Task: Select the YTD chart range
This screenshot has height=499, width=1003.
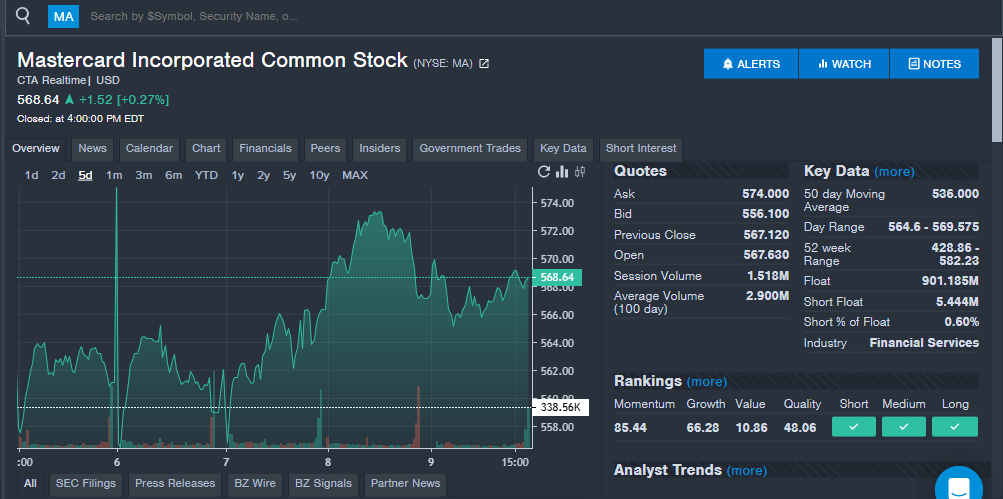Action: [206, 175]
